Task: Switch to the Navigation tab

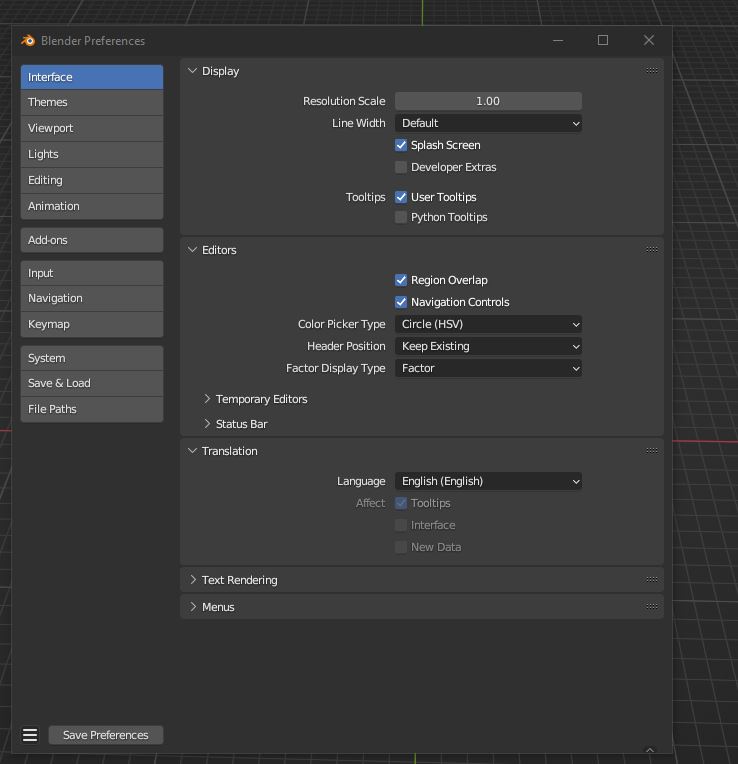Action: 92,298
